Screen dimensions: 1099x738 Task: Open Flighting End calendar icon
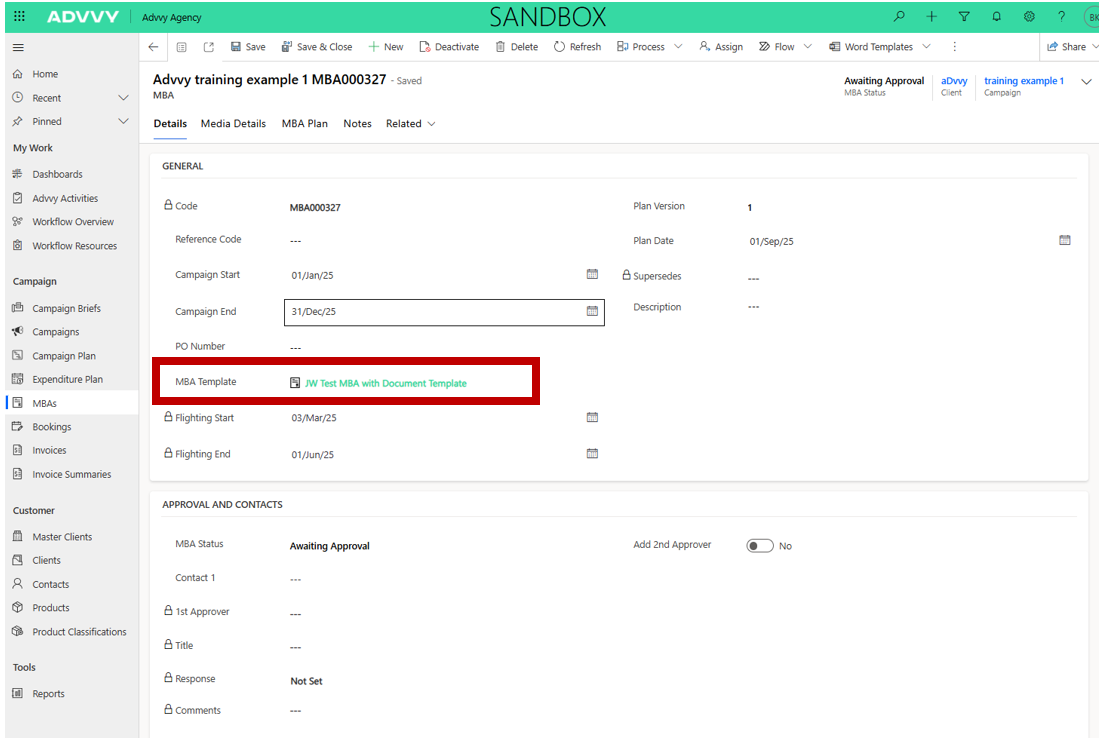592,453
